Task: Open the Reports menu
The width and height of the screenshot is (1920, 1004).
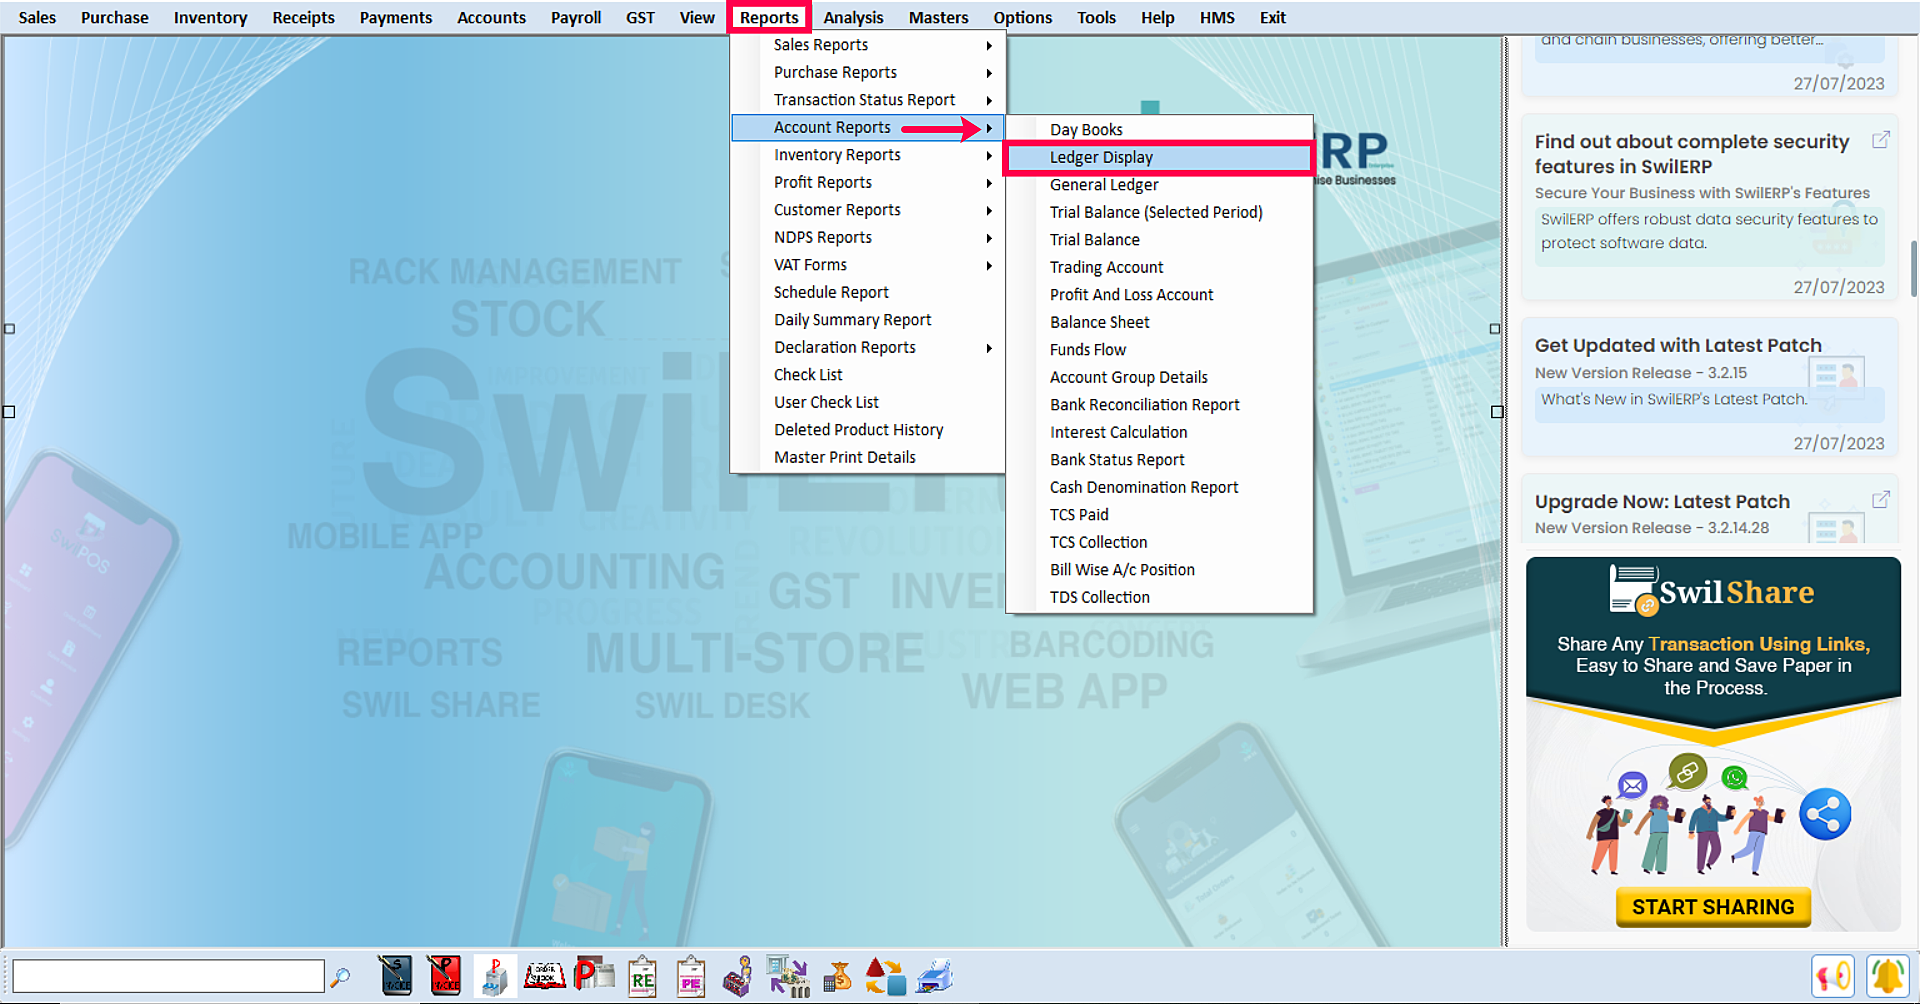Action: coord(769,17)
